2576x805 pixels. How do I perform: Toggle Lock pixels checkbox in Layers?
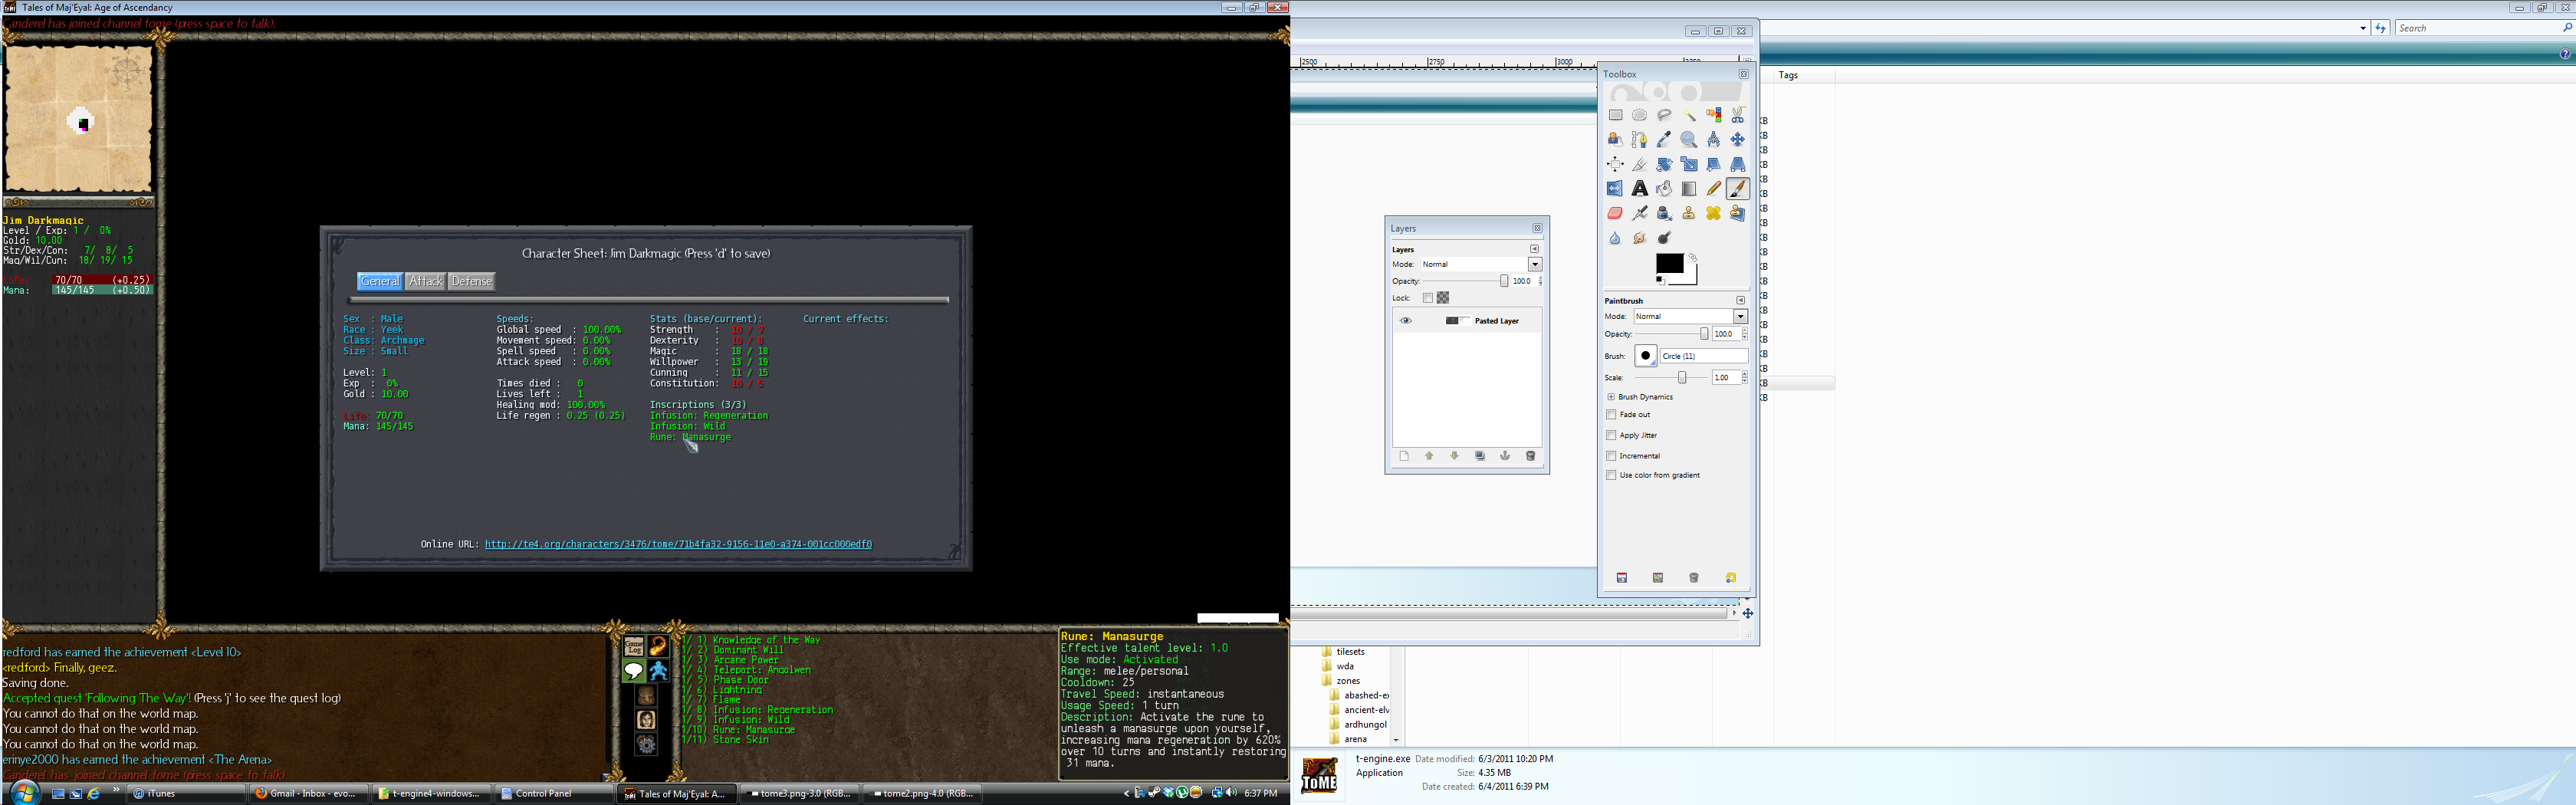coord(1428,298)
